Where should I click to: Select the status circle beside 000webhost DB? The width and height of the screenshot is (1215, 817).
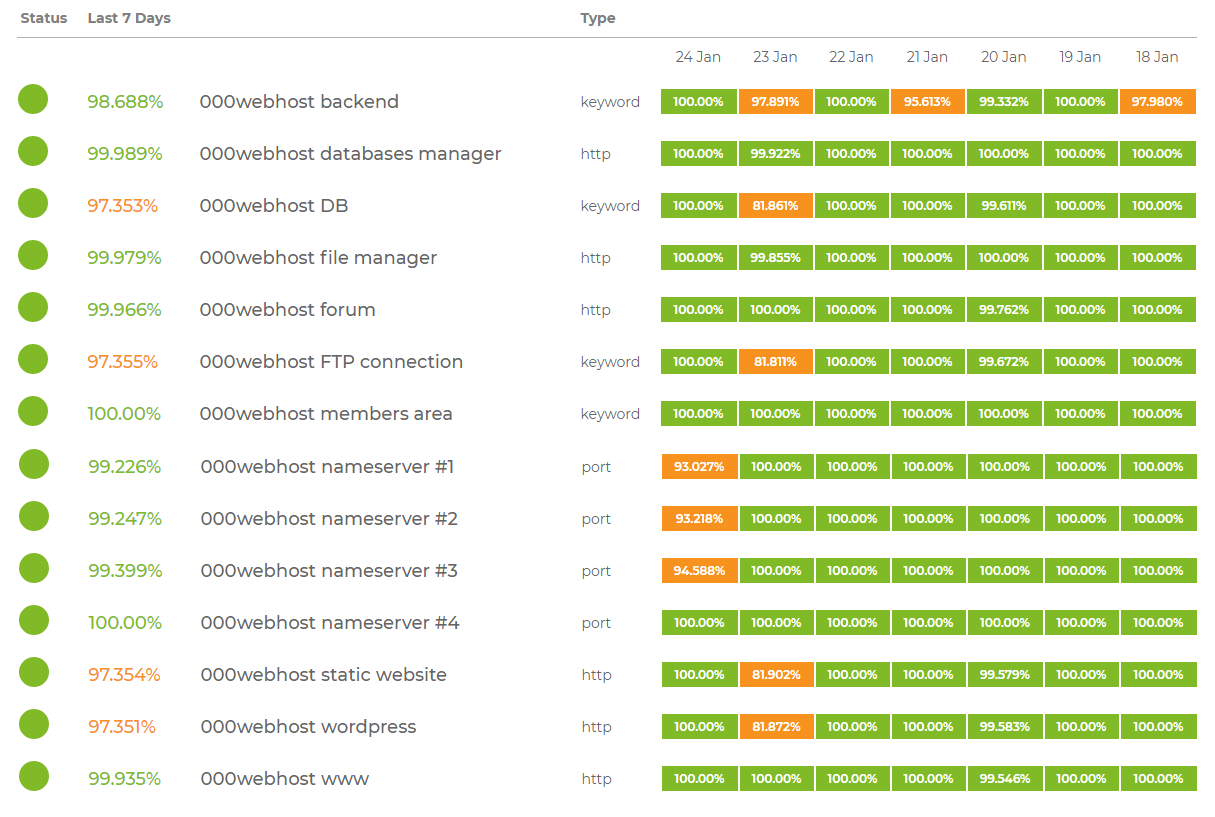pos(33,204)
